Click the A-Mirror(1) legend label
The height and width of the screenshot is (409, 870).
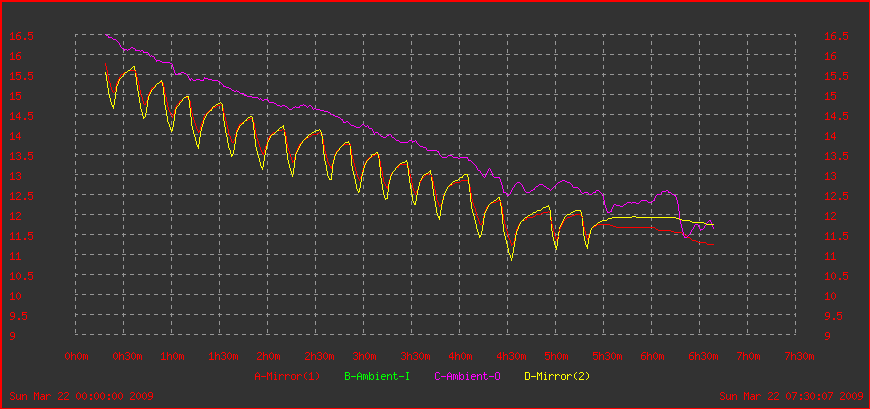pyautogui.click(x=287, y=376)
